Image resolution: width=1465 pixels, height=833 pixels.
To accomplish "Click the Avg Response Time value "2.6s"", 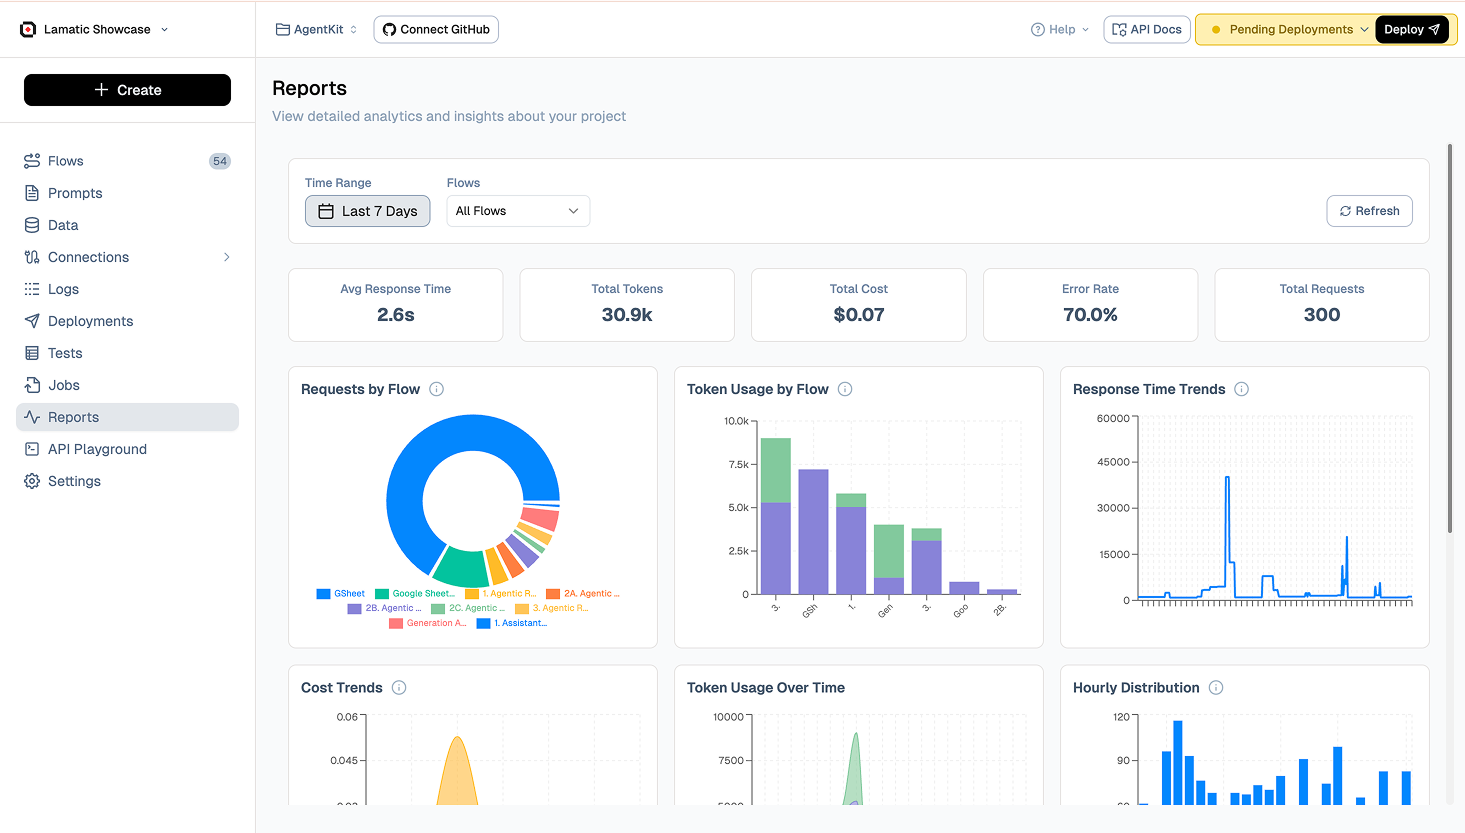I will (x=396, y=315).
